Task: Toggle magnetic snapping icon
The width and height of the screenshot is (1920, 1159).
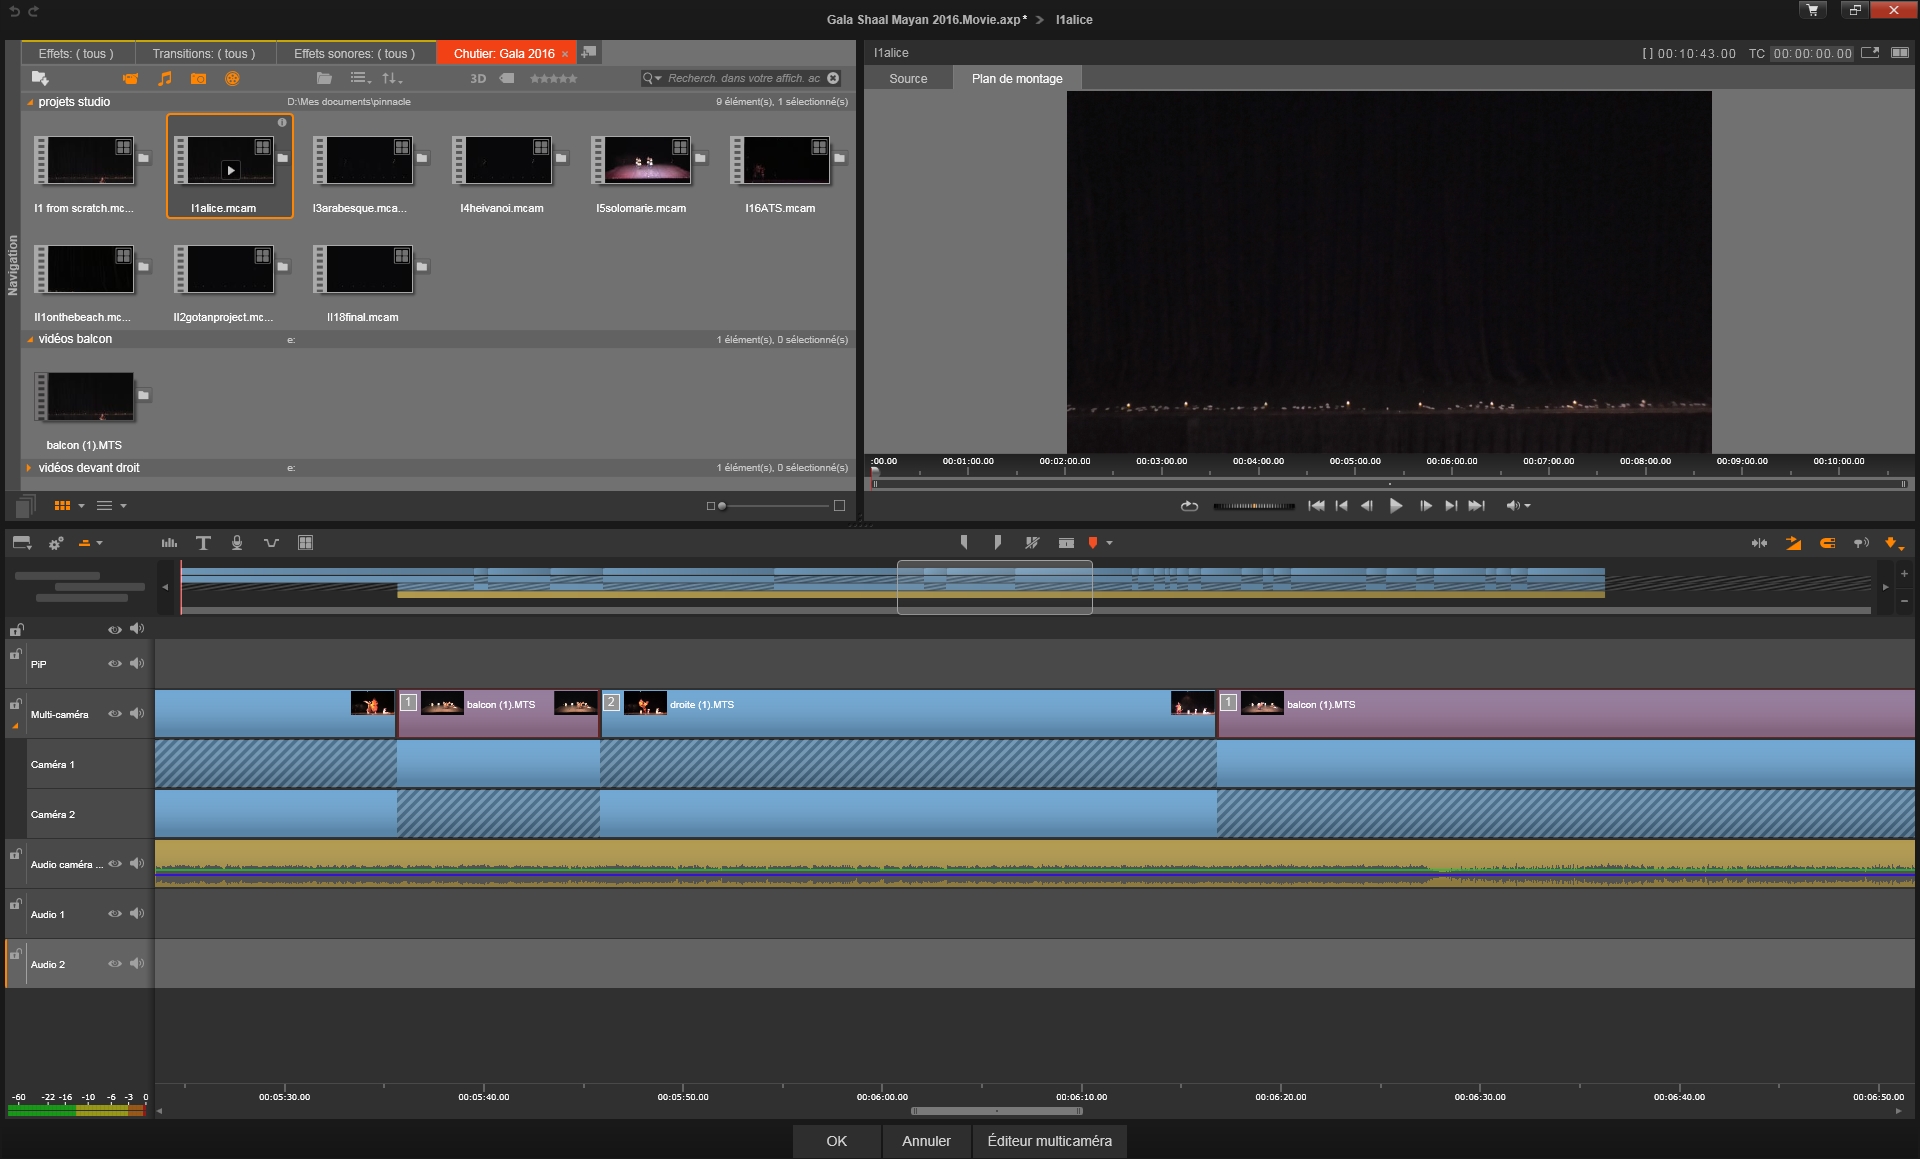Action: 1827,543
